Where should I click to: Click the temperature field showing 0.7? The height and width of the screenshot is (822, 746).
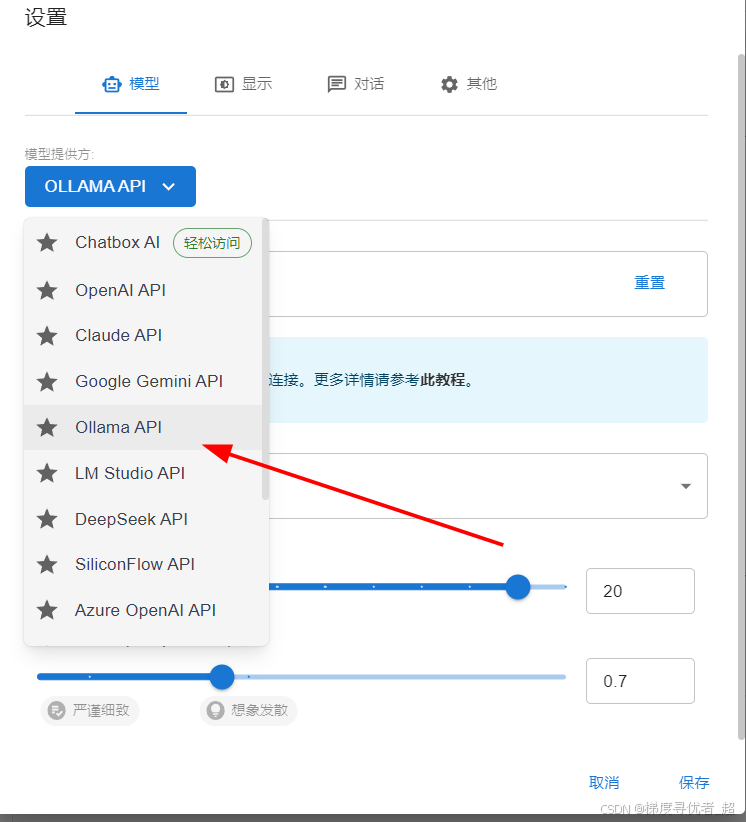[x=640, y=681]
